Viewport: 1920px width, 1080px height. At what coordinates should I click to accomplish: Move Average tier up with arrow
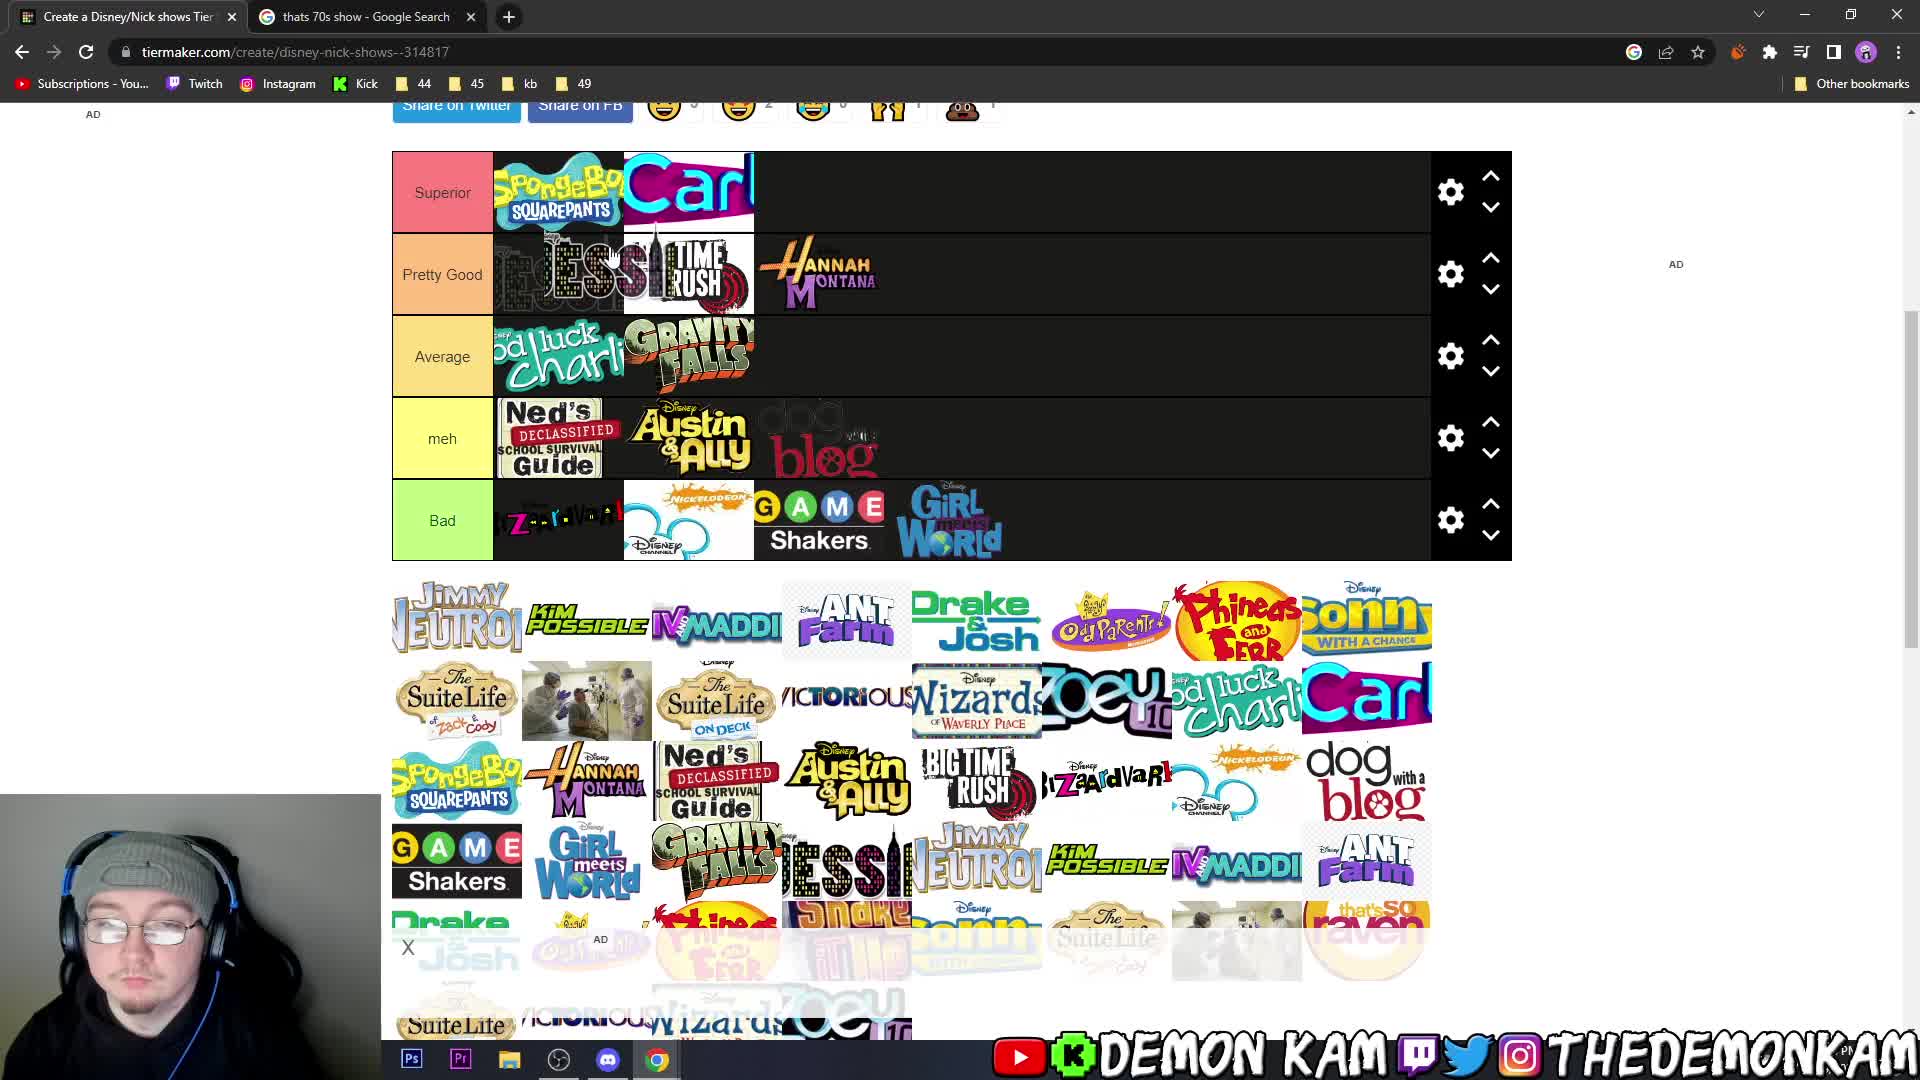[x=1491, y=340]
